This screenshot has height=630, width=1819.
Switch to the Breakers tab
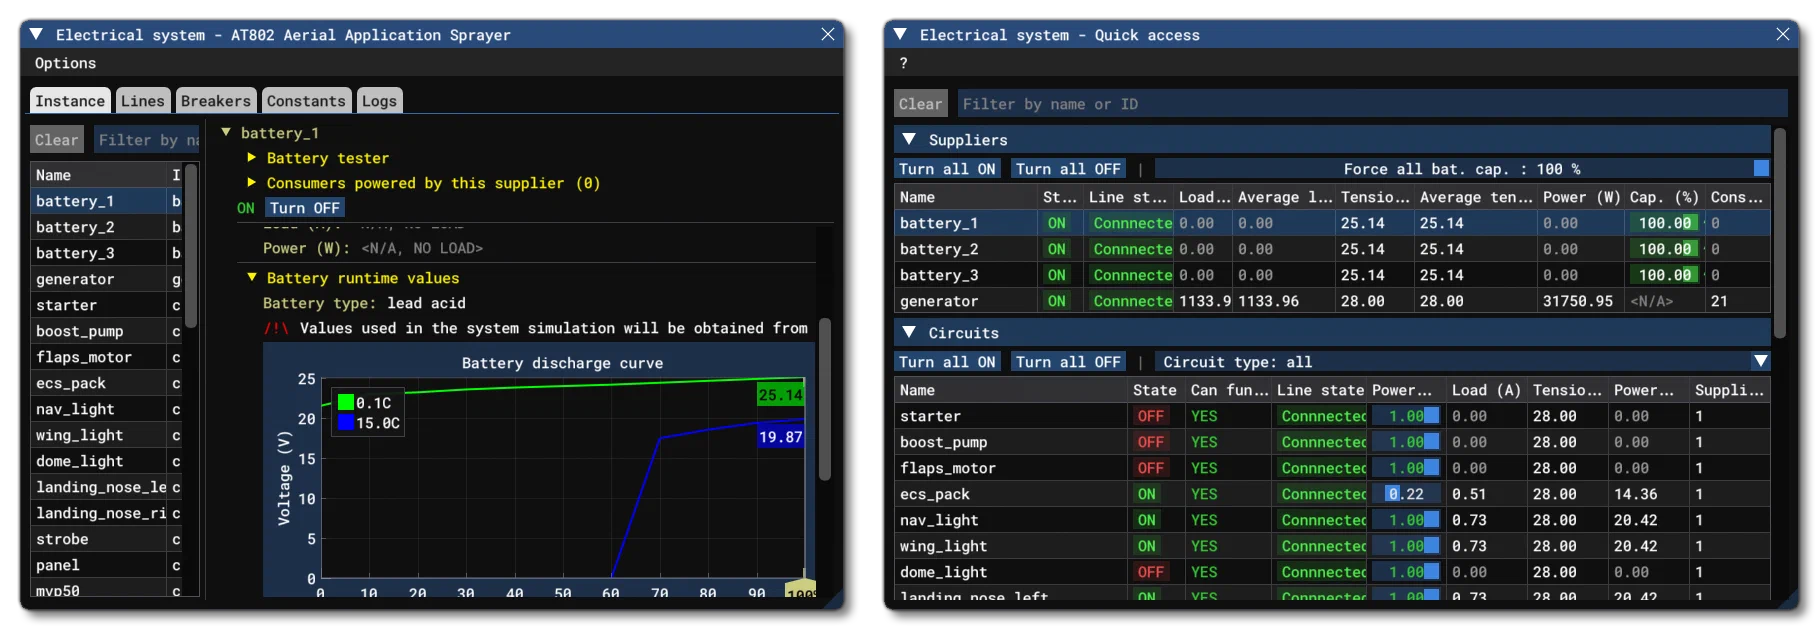point(215,100)
